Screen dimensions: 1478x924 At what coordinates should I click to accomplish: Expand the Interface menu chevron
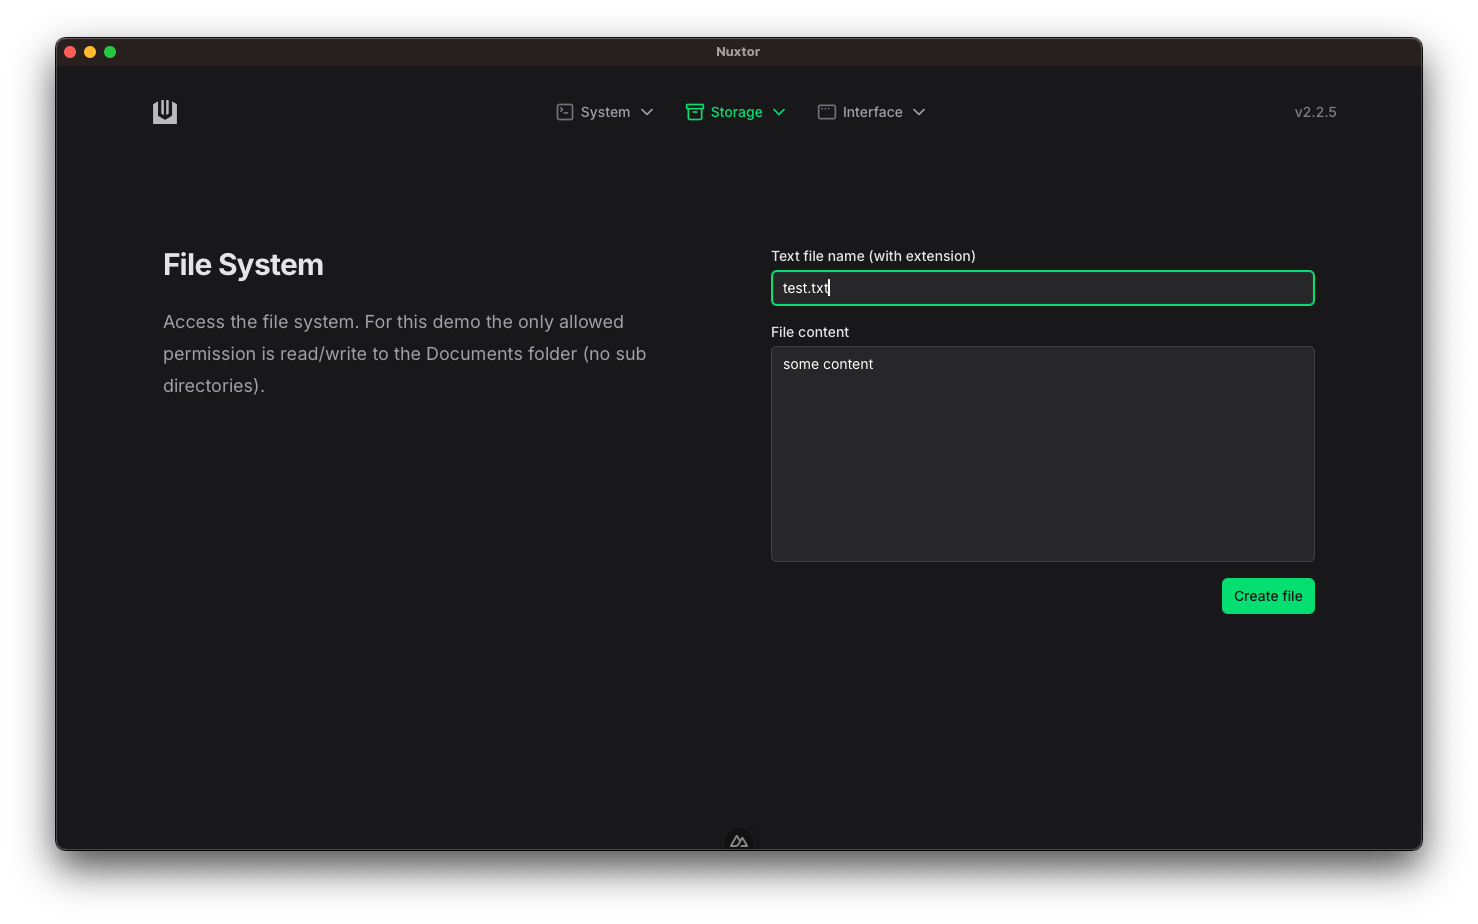point(919,112)
